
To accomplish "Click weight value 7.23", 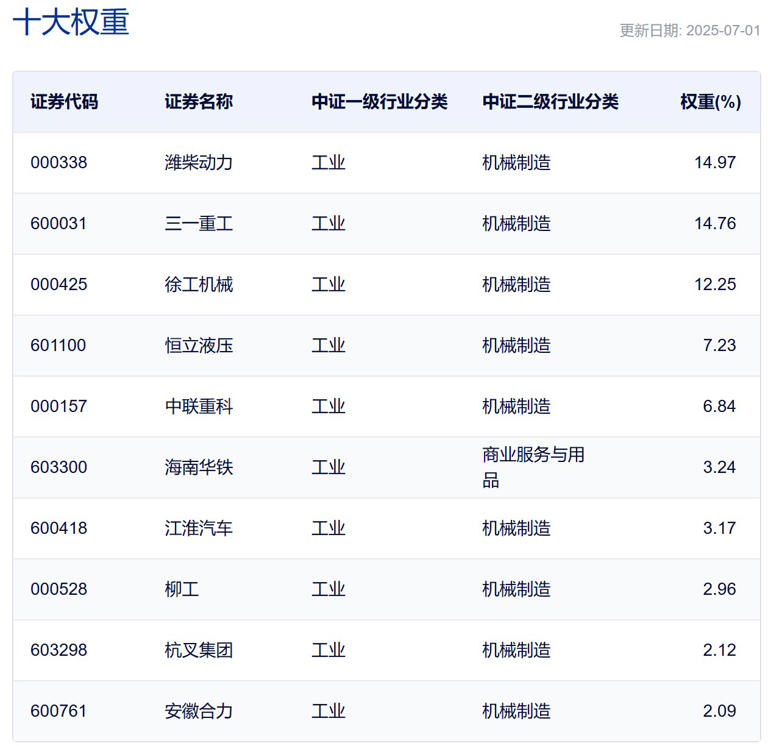I will pyautogui.click(x=720, y=345).
